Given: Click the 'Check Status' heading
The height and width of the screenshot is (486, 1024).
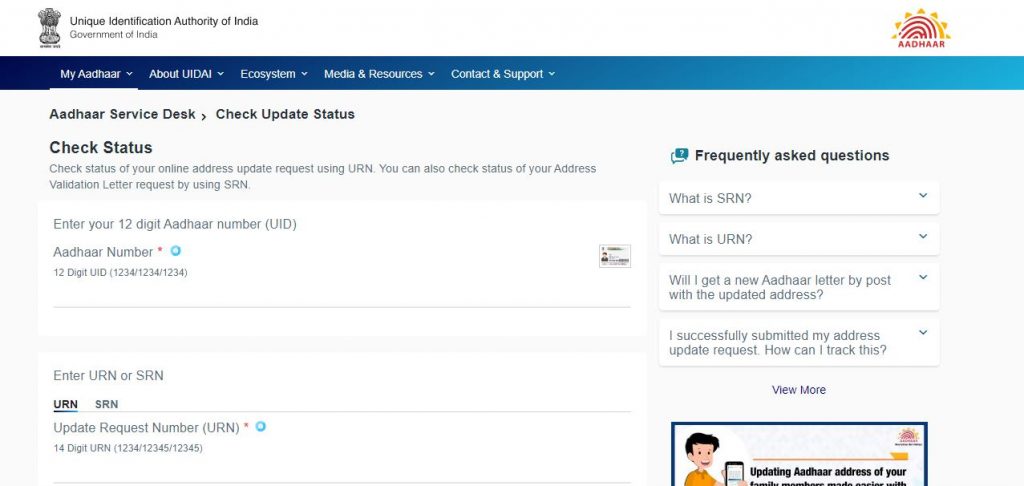Looking at the screenshot, I should pyautogui.click(x=101, y=148).
